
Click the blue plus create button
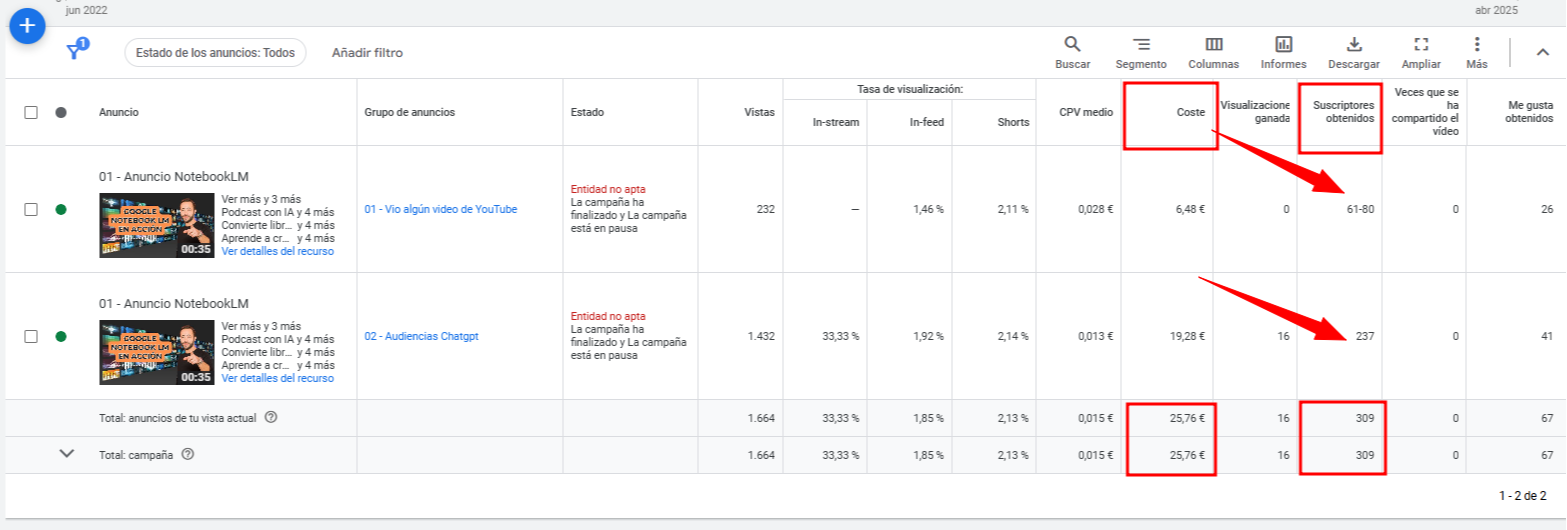coord(27,27)
